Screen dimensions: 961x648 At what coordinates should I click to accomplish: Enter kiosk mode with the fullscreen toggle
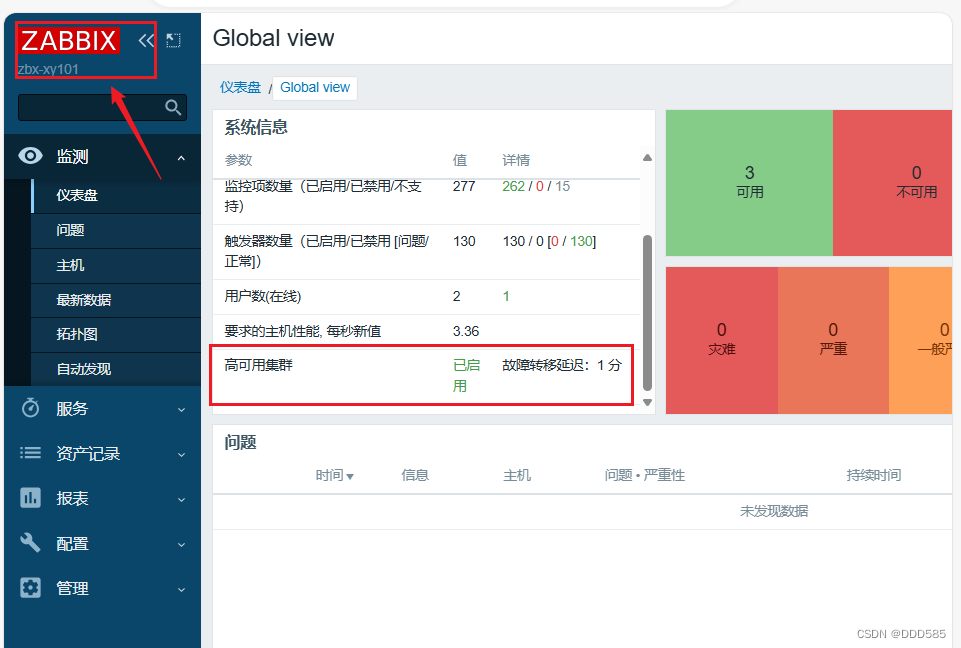pos(173,41)
